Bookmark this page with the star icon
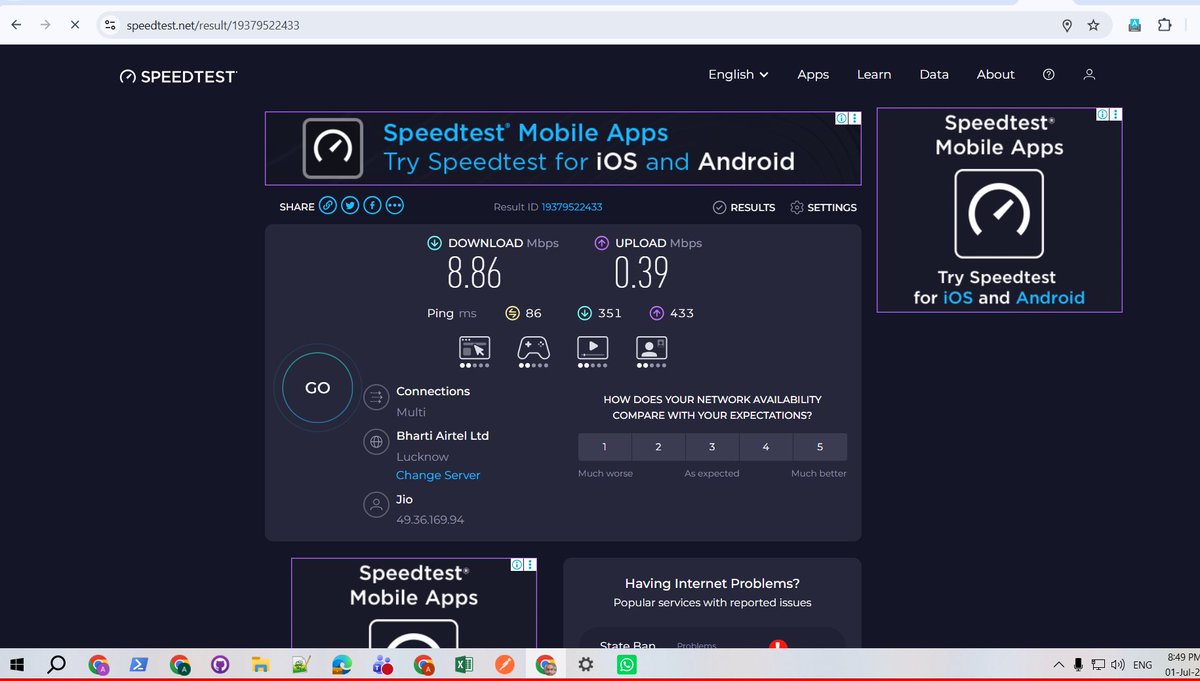The height and width of the screenshot is (681, 1200). click(x=1093, y=25)
